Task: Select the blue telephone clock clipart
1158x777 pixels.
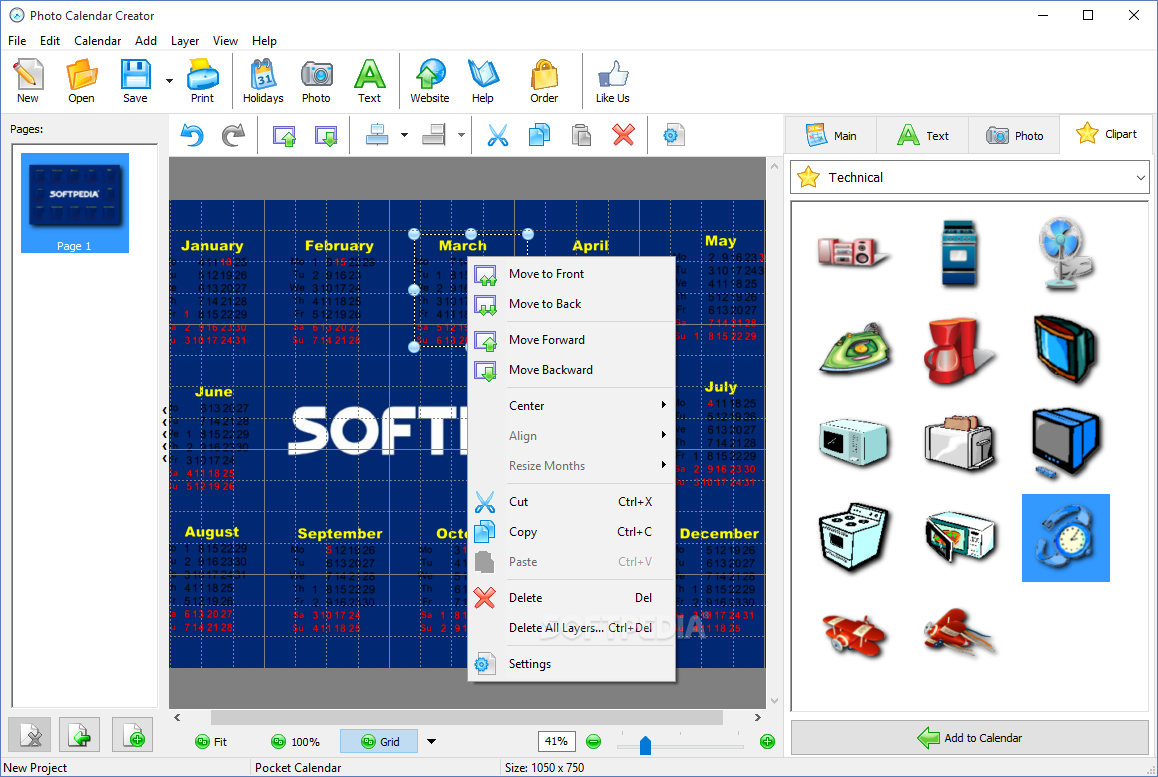Action: pyautogui.click(x=1066, y=538)
